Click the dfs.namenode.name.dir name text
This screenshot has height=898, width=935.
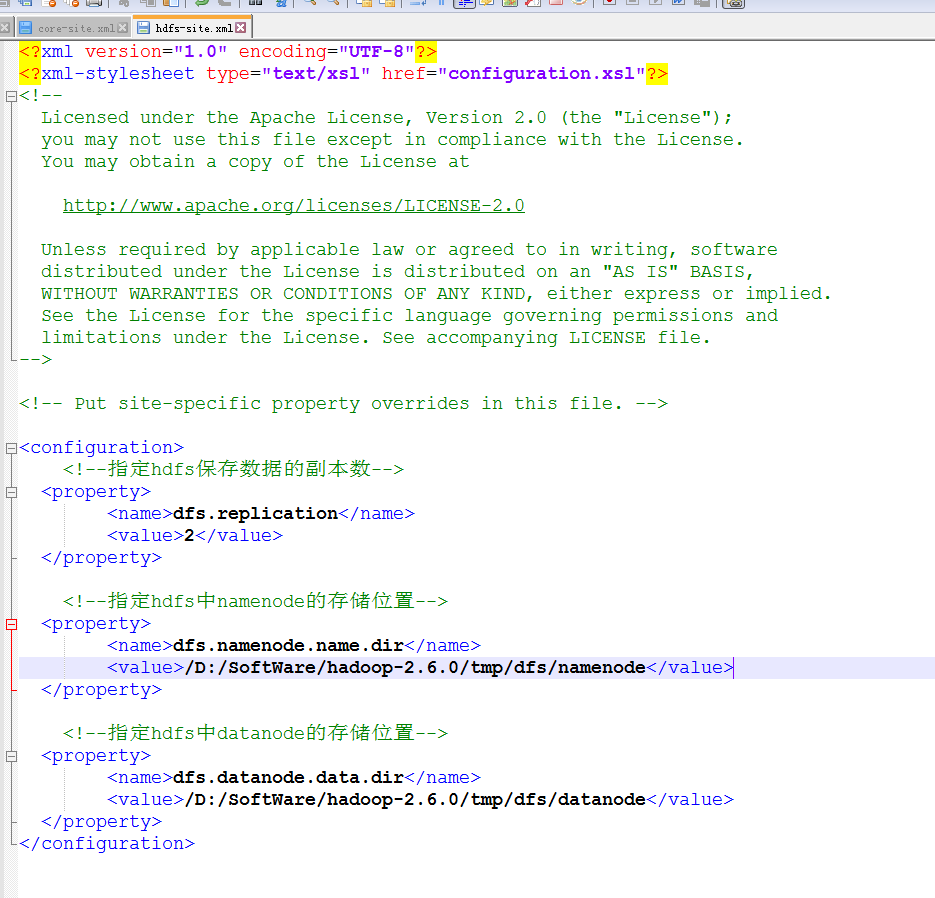coord(288,646)
